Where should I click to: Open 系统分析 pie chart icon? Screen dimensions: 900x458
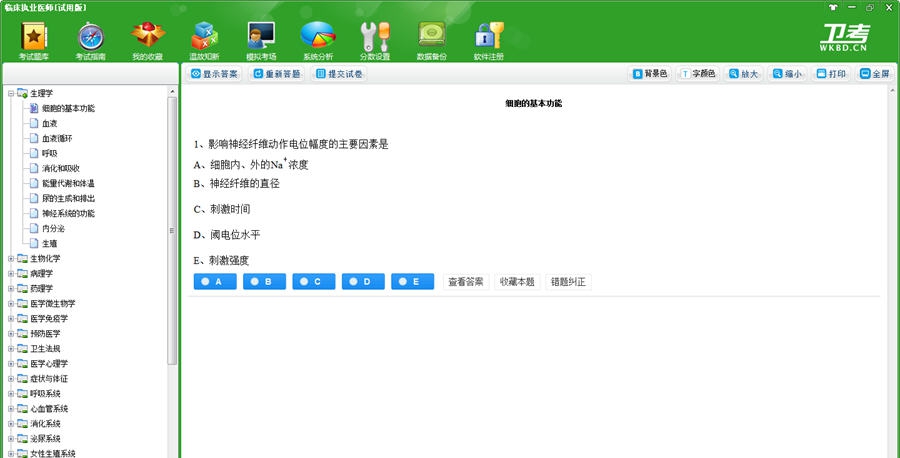[318, 41]
